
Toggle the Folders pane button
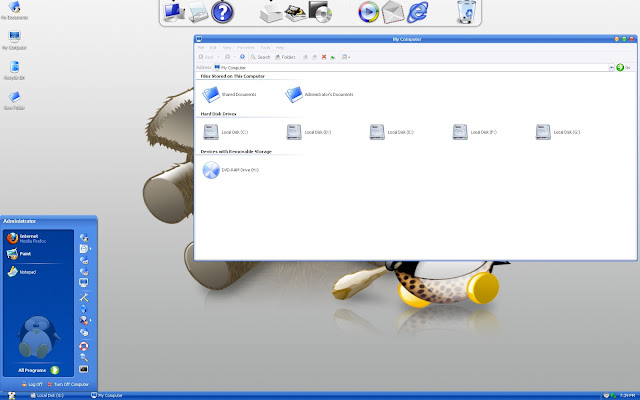tap(285, 57)
